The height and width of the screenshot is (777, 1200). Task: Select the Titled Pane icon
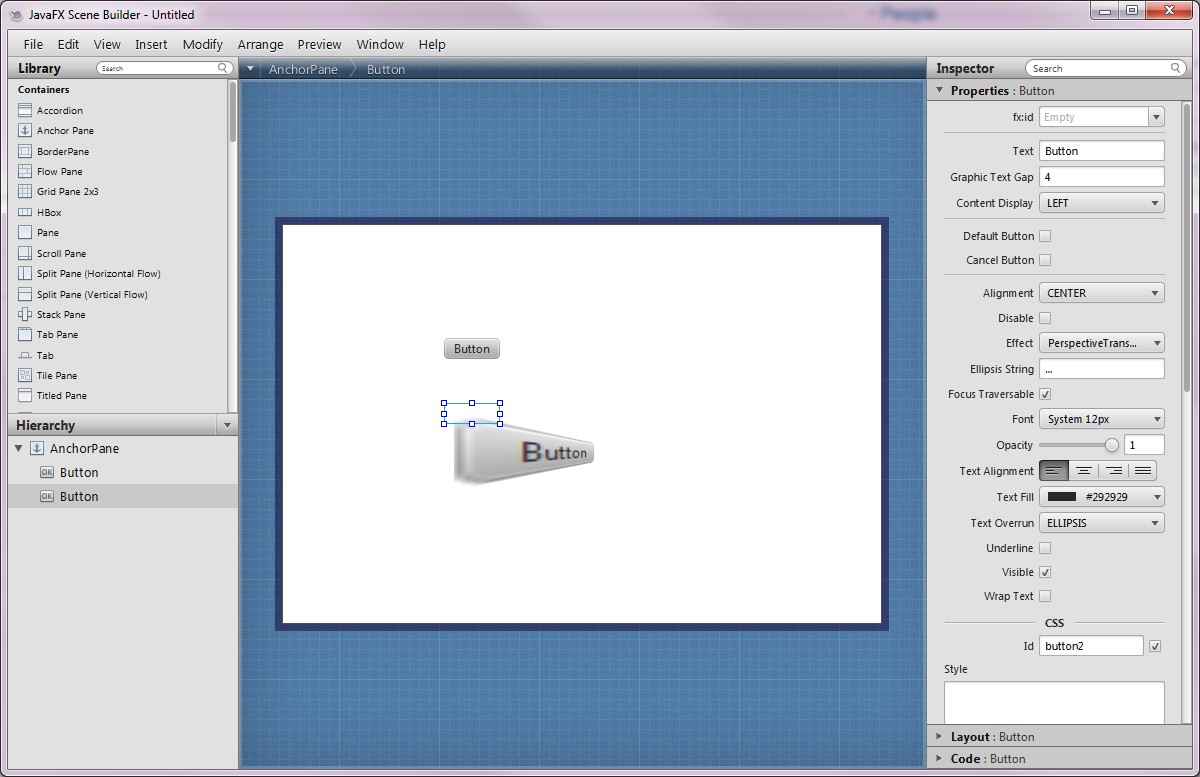tap(26, 395)
